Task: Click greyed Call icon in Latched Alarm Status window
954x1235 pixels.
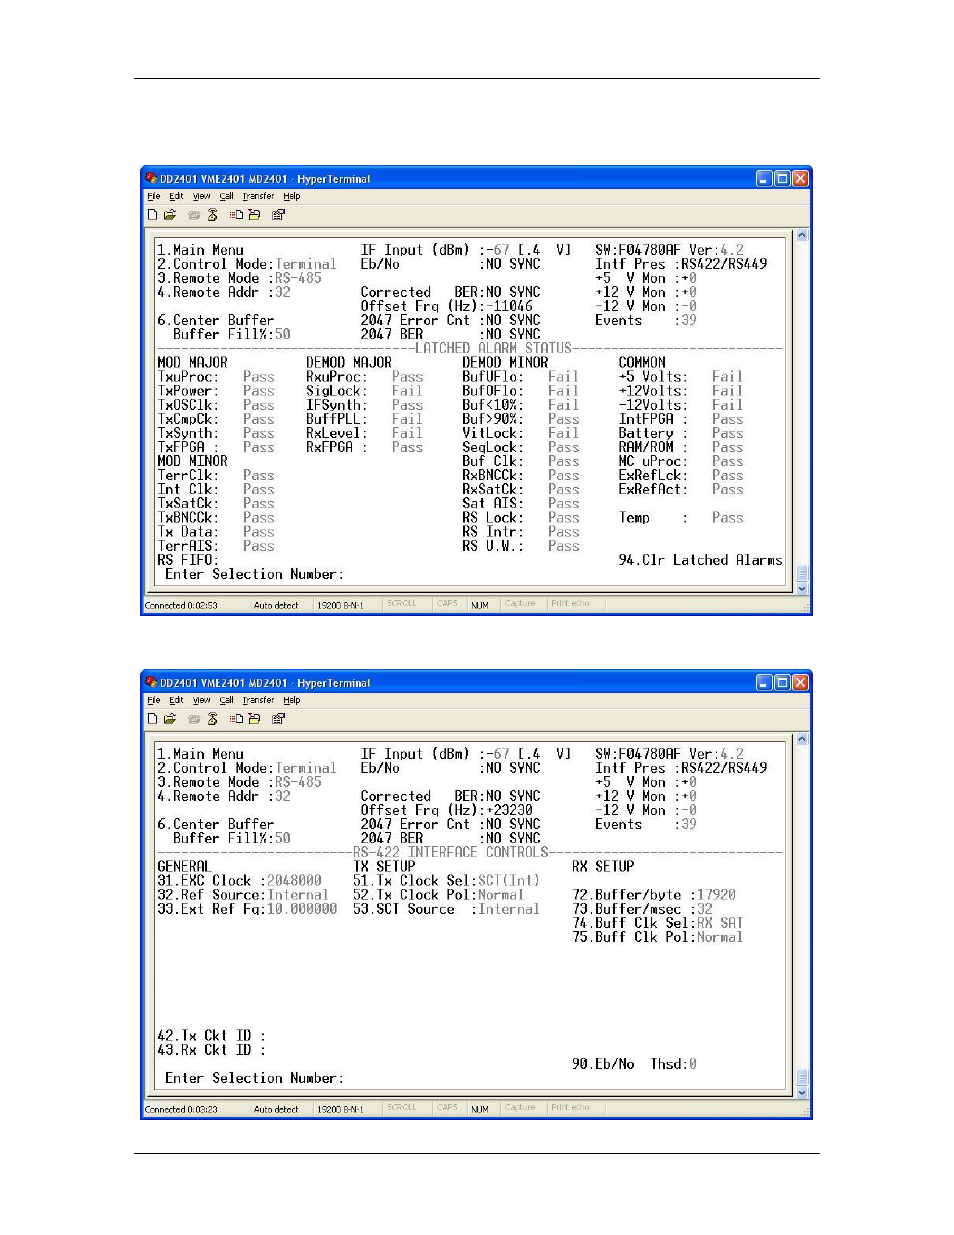Action: tap(194, 214)
